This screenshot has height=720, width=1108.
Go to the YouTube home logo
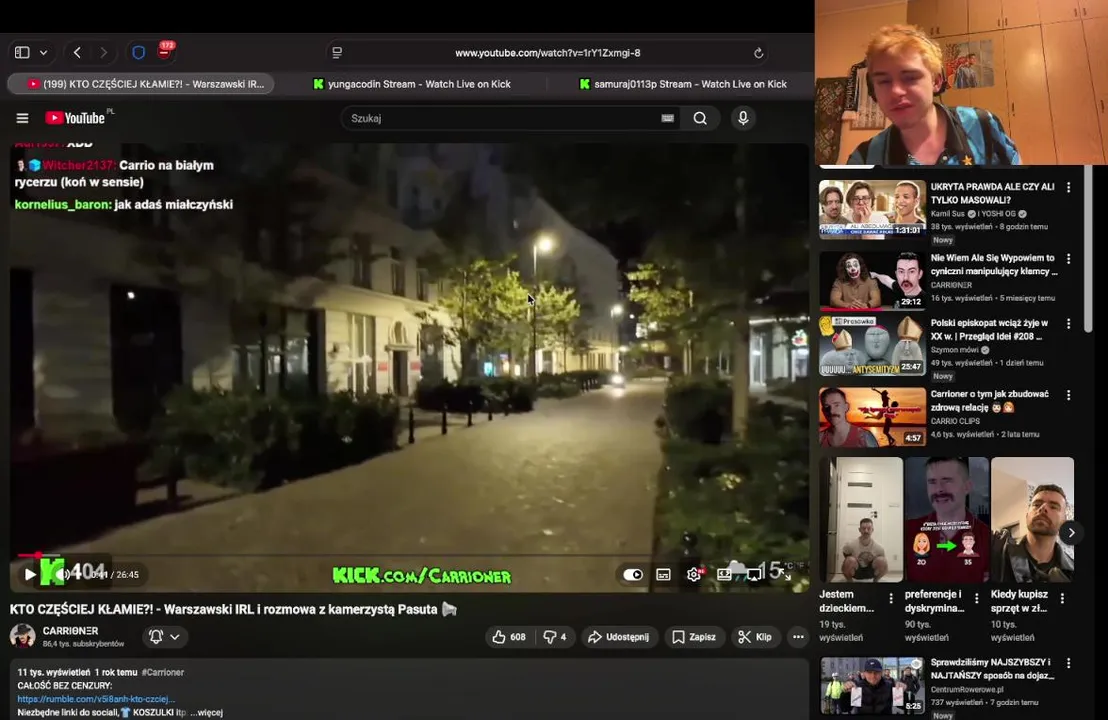pos(75,118)
